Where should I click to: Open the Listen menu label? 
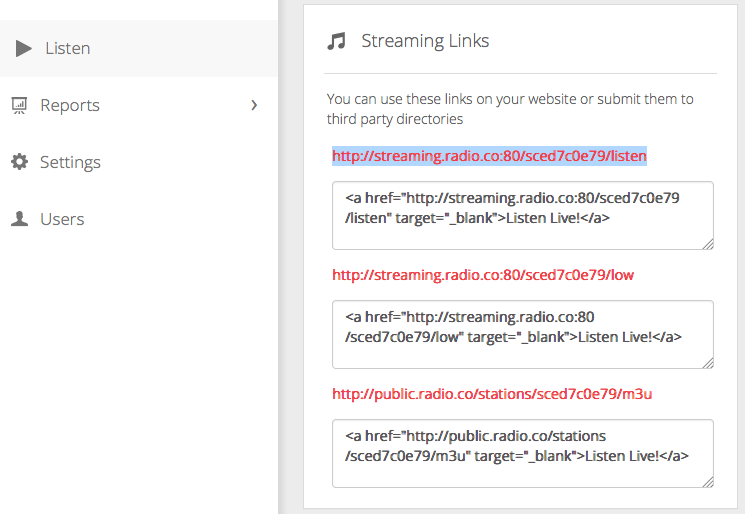(67, 48)
